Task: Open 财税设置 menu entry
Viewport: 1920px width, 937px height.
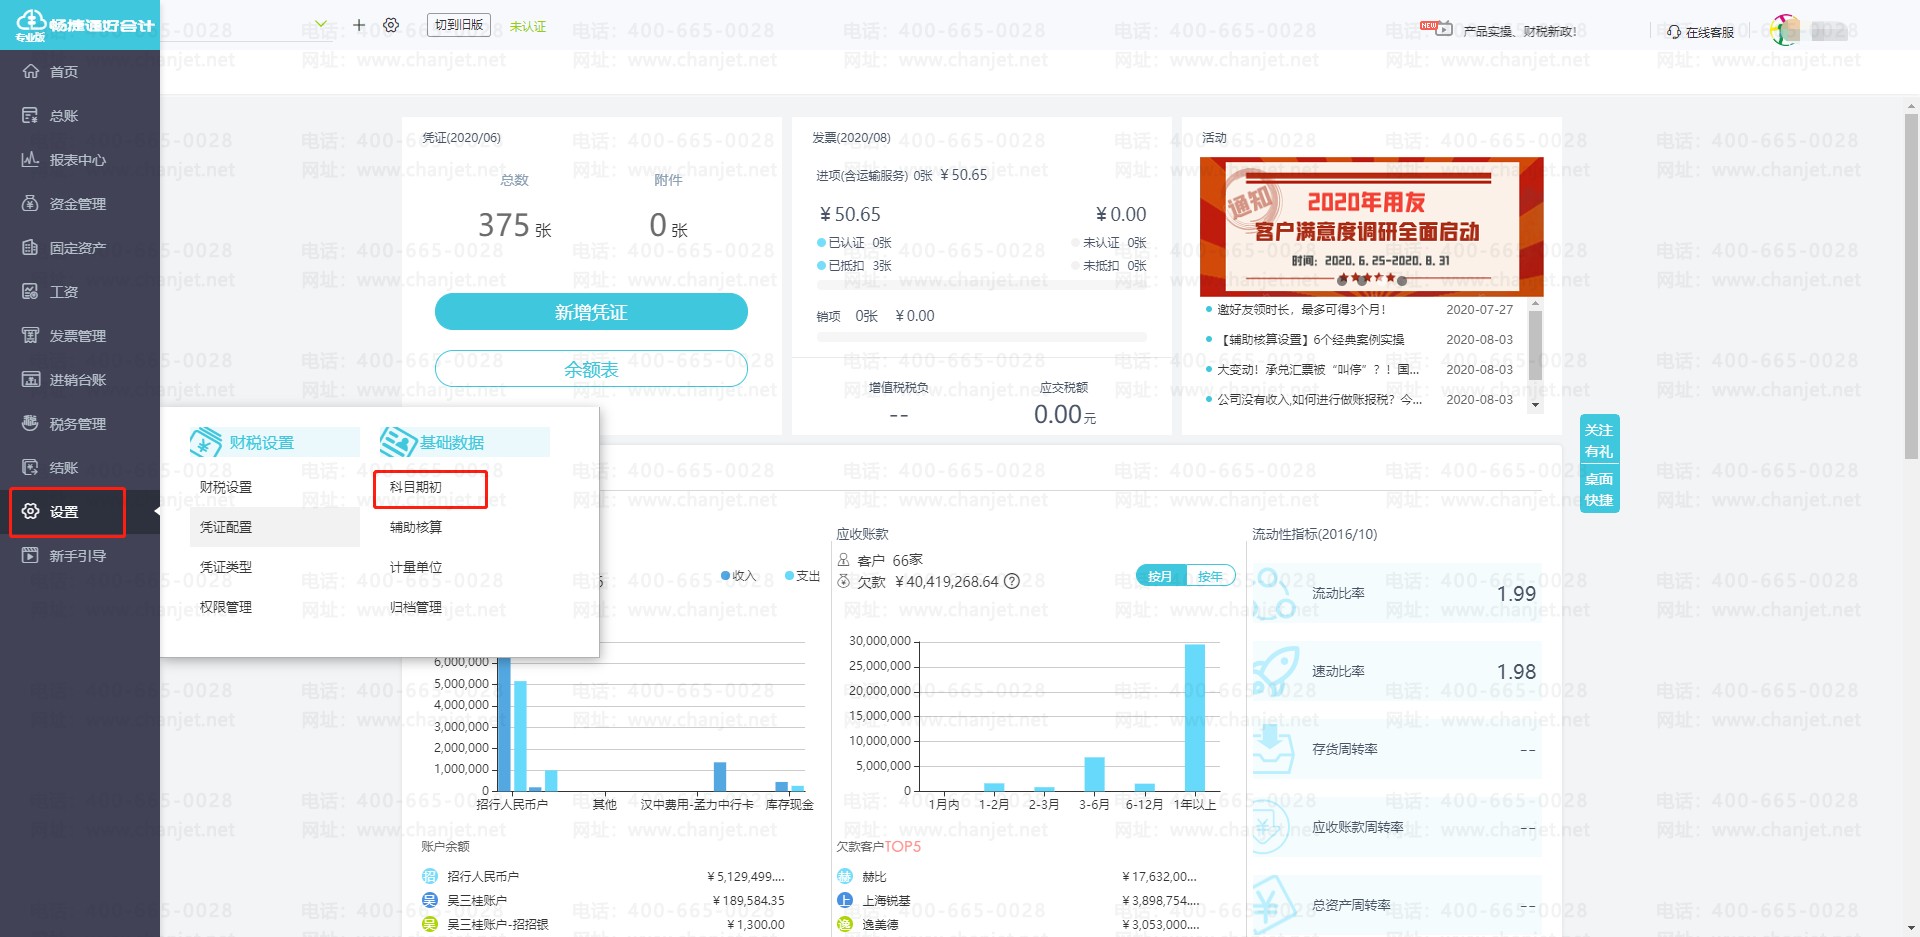Action: point(226,487)
